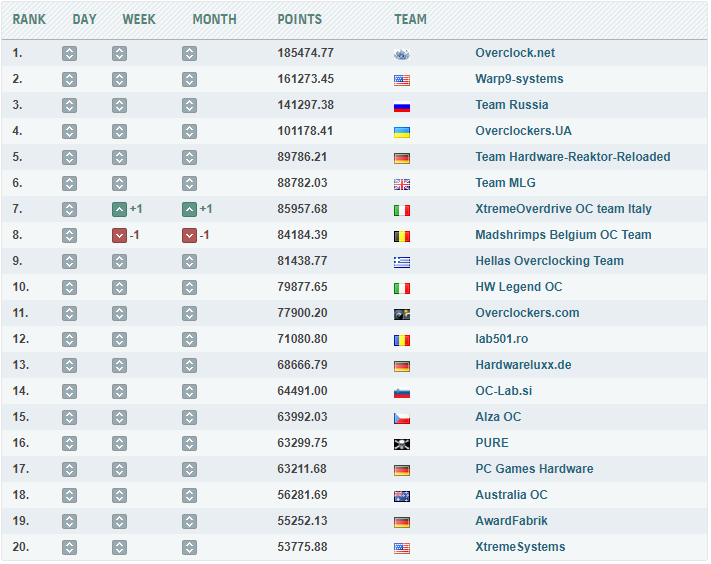Sort the table by POINTS column

pos(299,19)
